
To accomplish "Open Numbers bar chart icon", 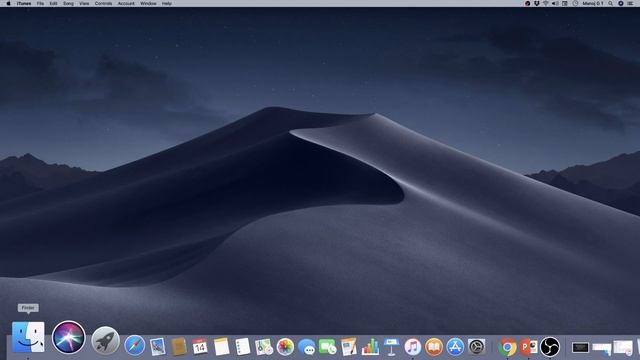I will tap(370, 347).
